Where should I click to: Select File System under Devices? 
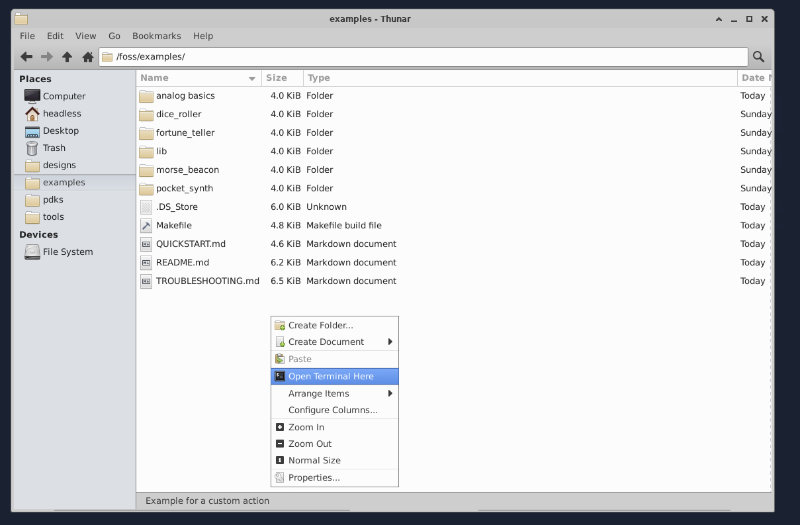pos(67,252)
